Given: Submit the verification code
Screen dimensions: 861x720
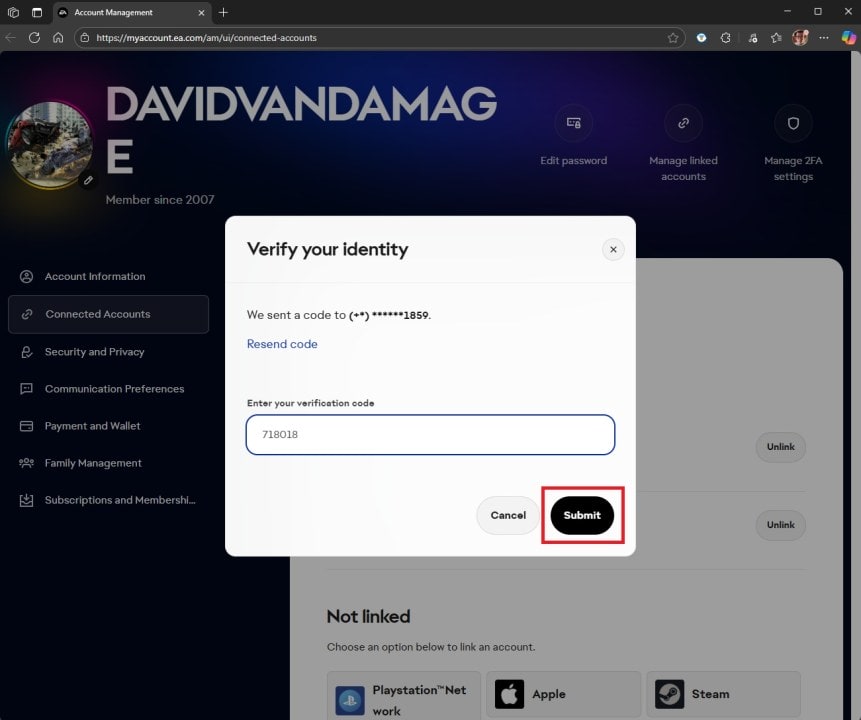Looking at the screenshot, I should tap(582, 515).
